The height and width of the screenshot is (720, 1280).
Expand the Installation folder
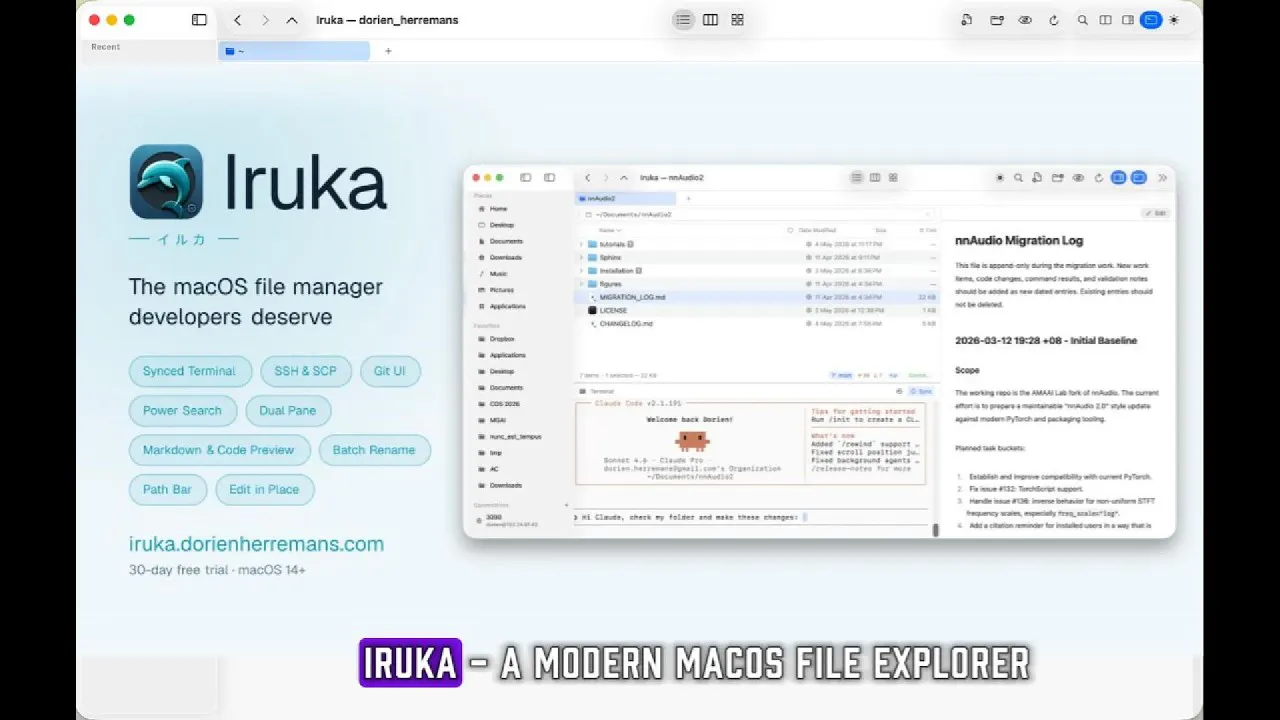pyautogui.click(x=581, y=271)
